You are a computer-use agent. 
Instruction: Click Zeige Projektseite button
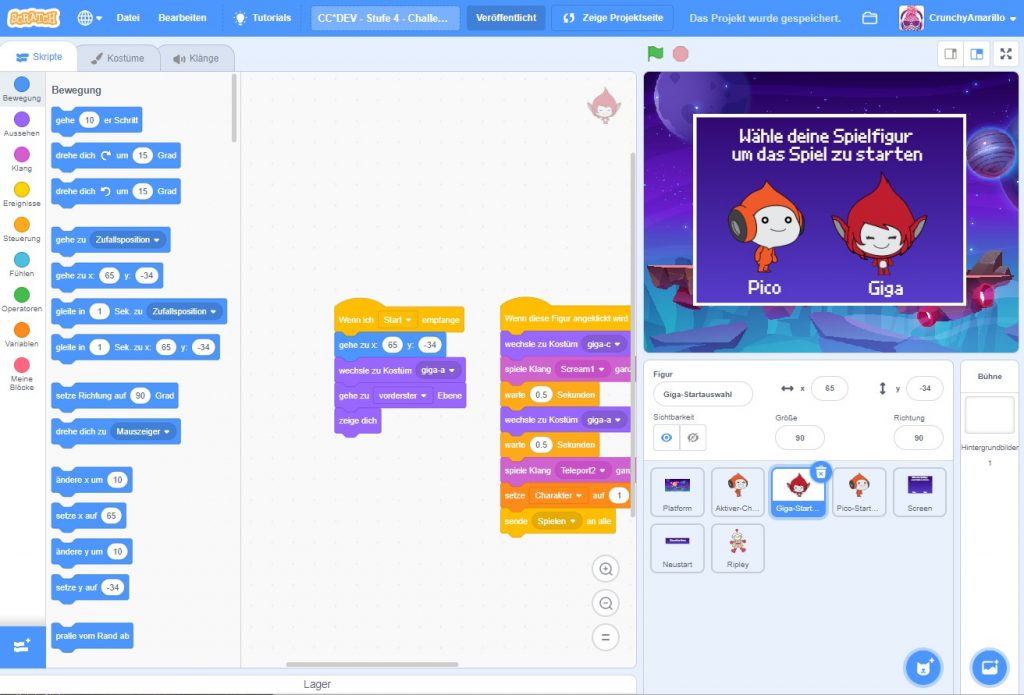point(612,18)
